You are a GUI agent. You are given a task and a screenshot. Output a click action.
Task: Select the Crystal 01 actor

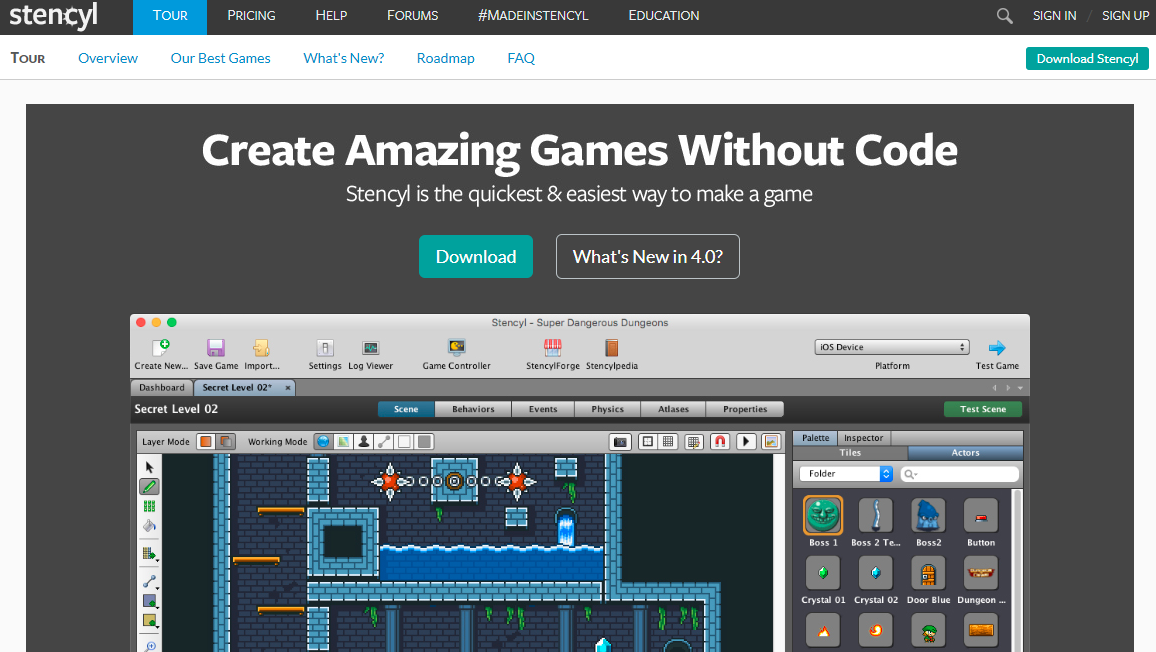823,573
